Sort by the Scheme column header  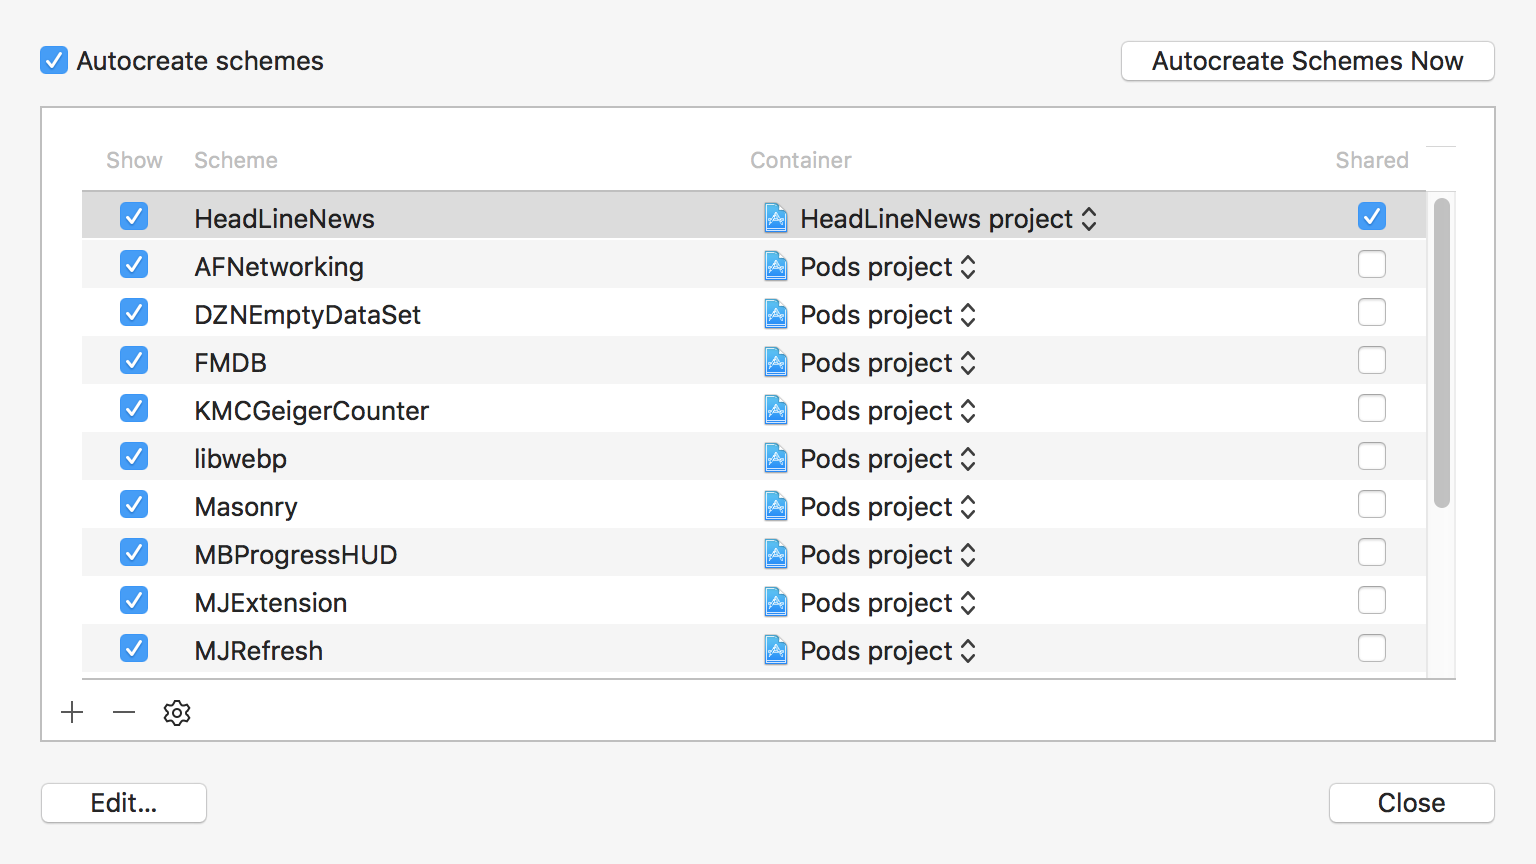pos(236,160)
